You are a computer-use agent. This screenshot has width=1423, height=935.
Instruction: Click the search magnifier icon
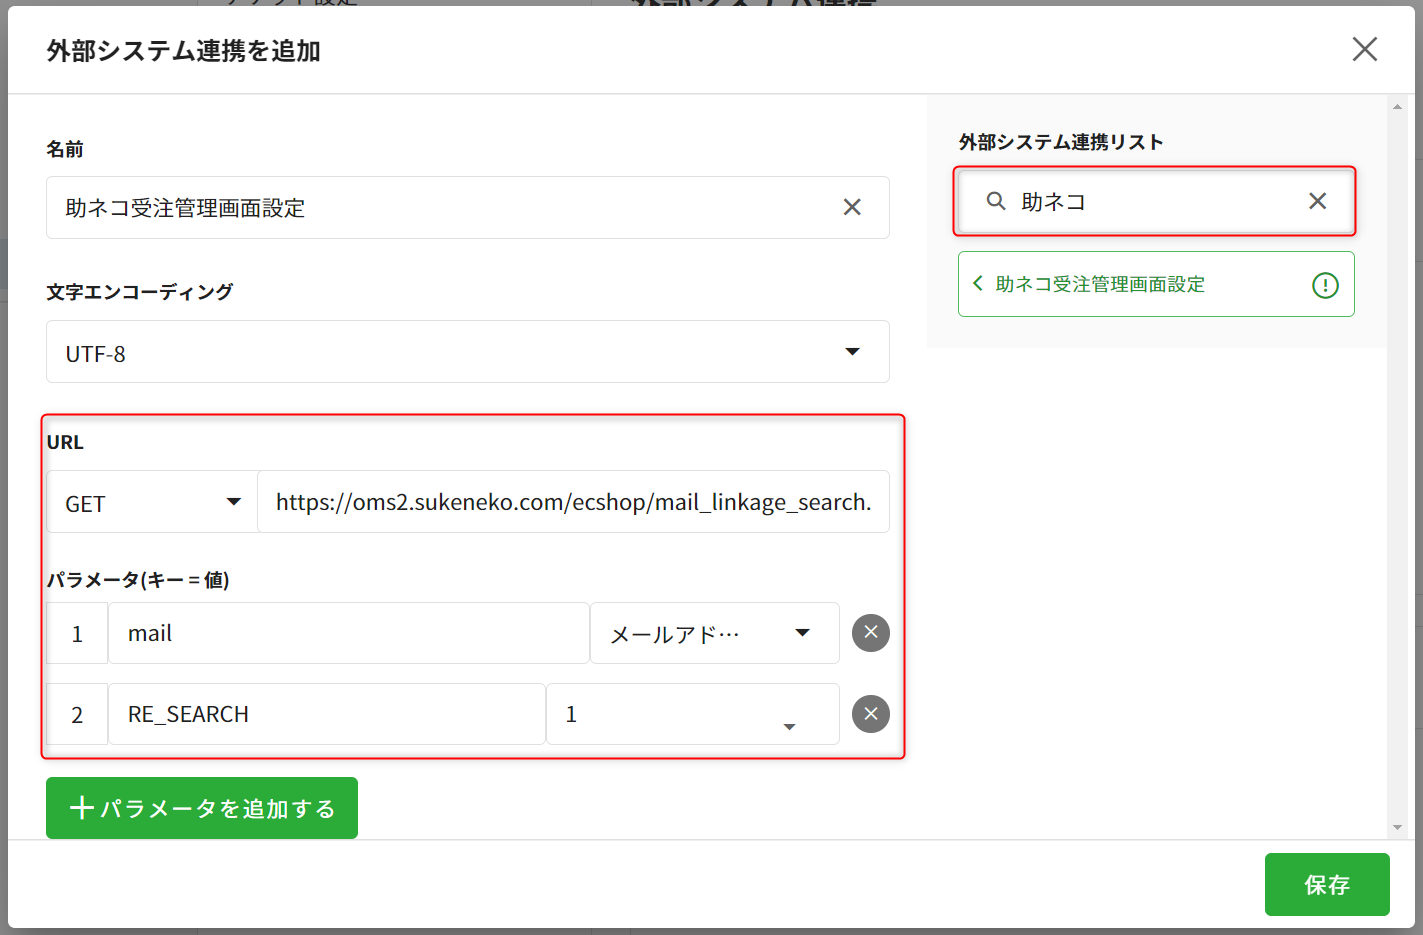tap(996, 201)
